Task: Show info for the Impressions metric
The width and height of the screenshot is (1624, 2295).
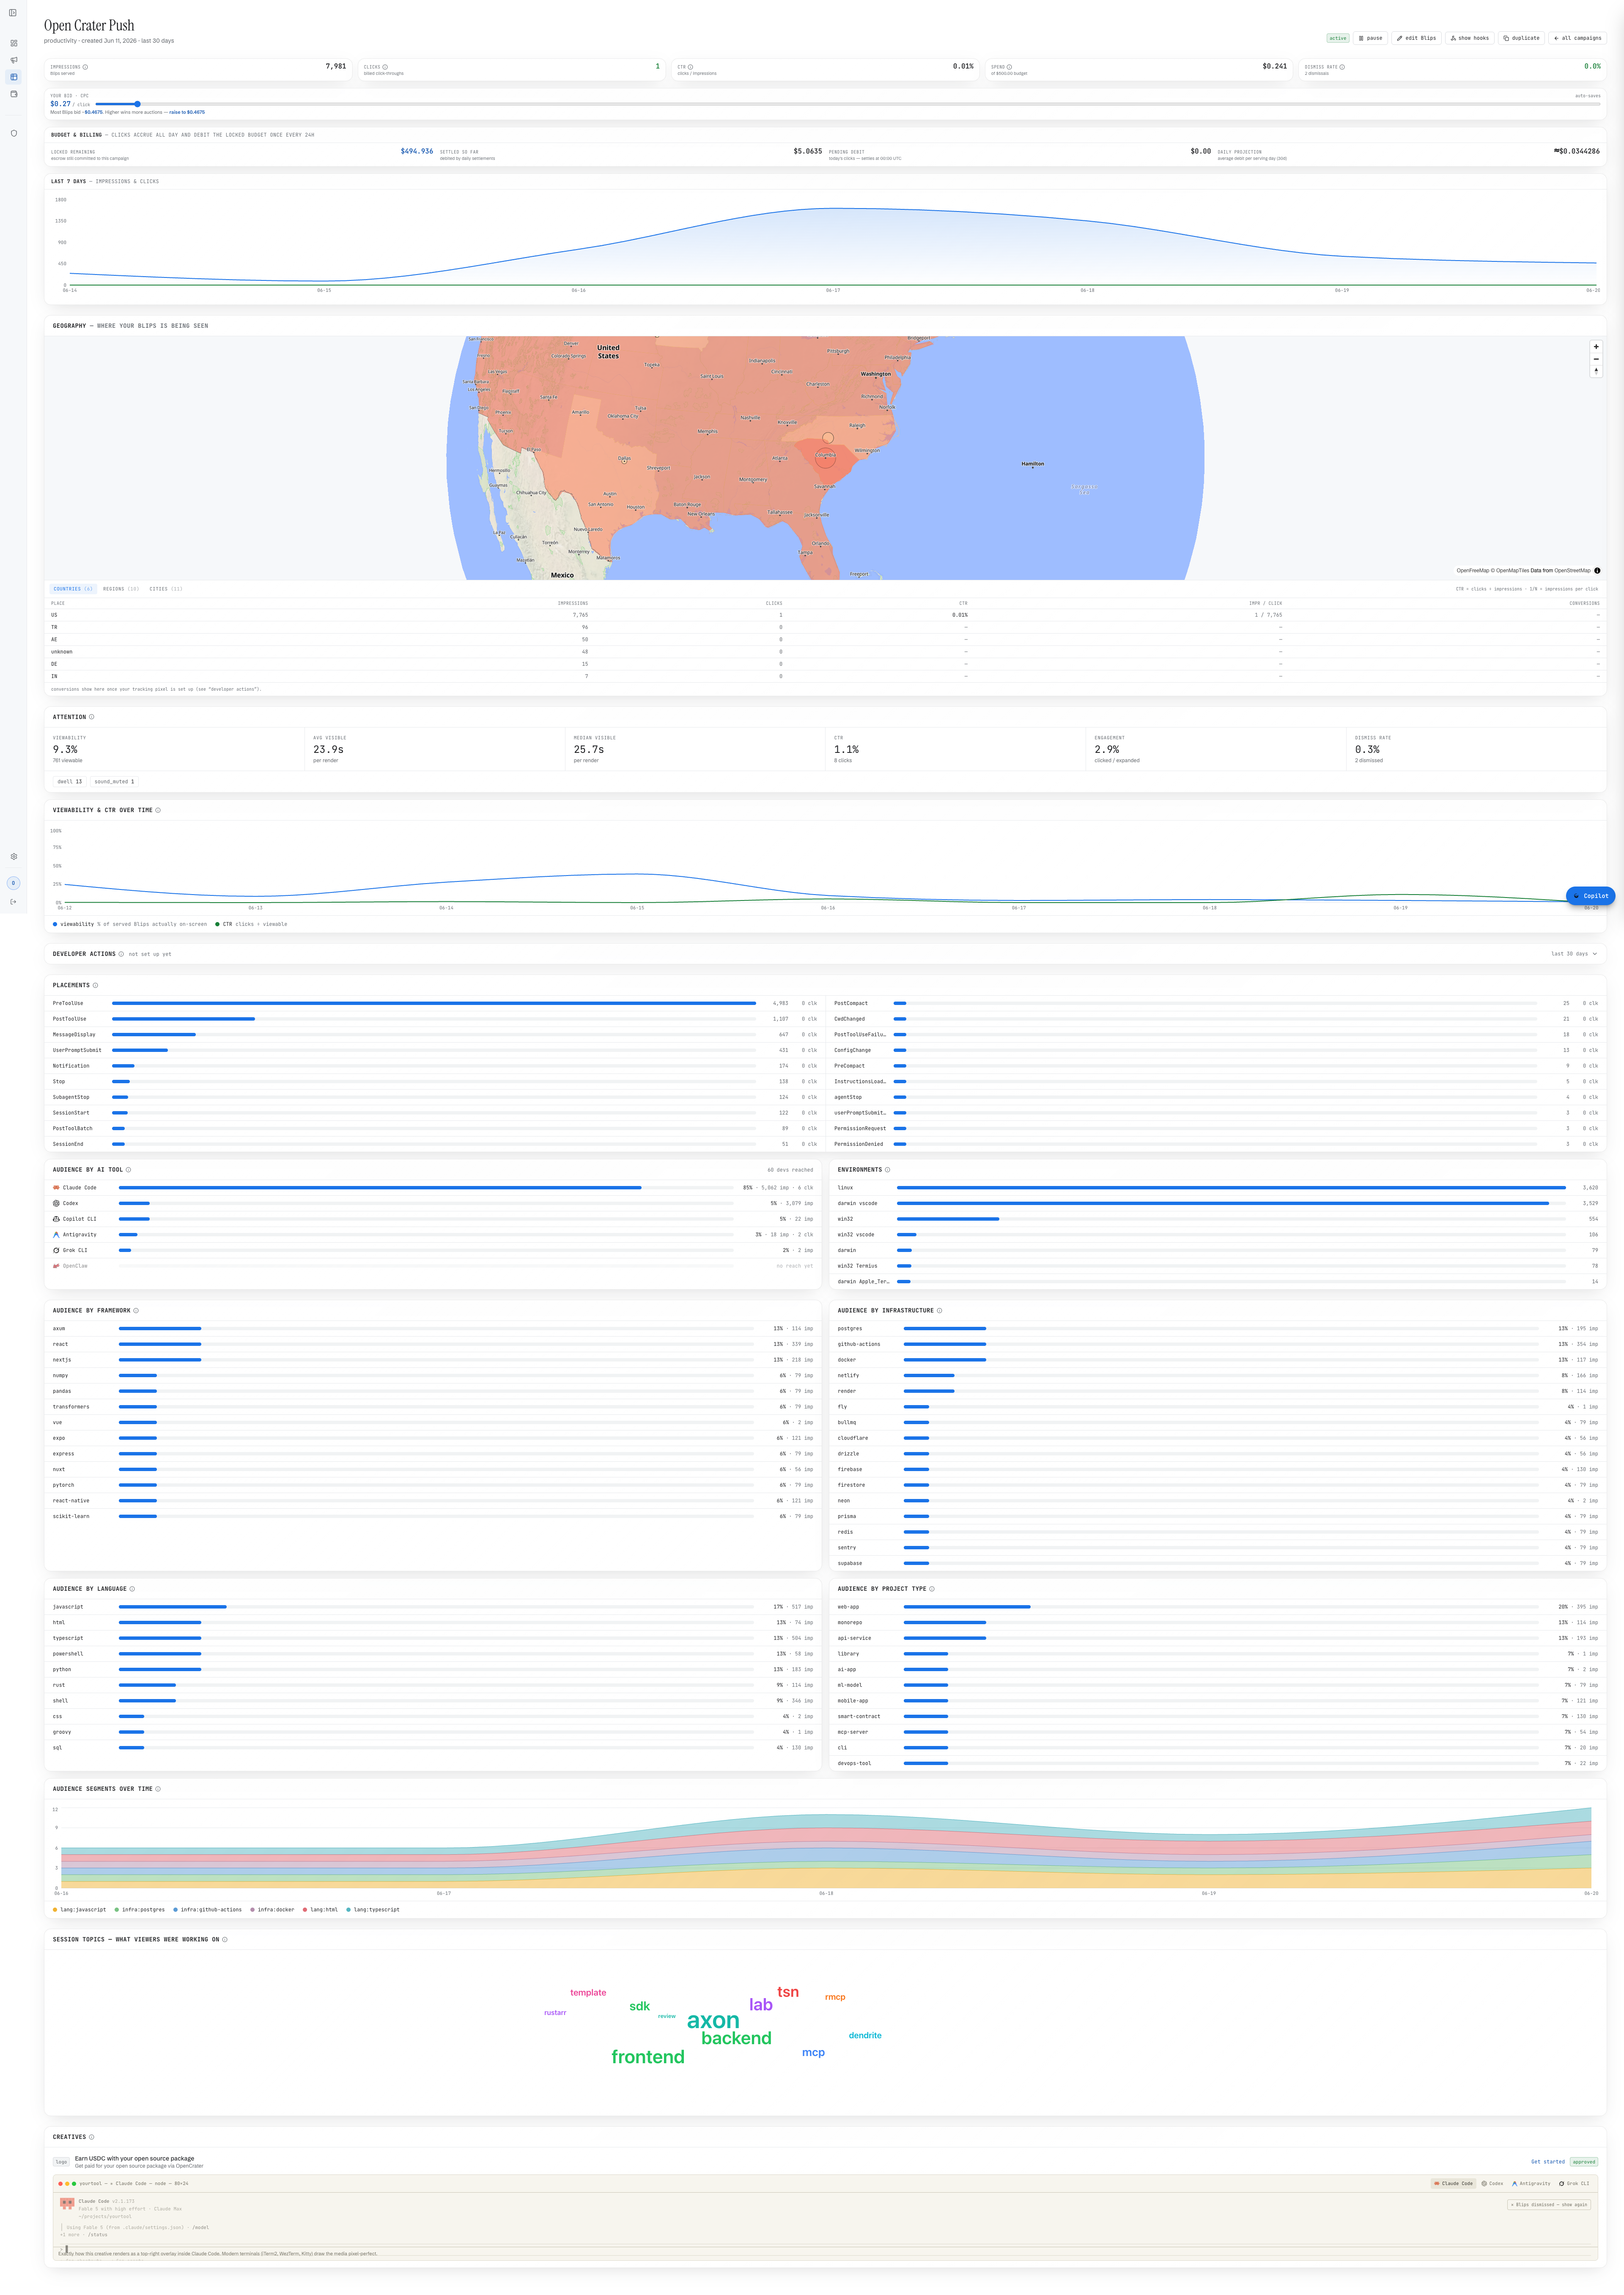Action: point(85,67)
